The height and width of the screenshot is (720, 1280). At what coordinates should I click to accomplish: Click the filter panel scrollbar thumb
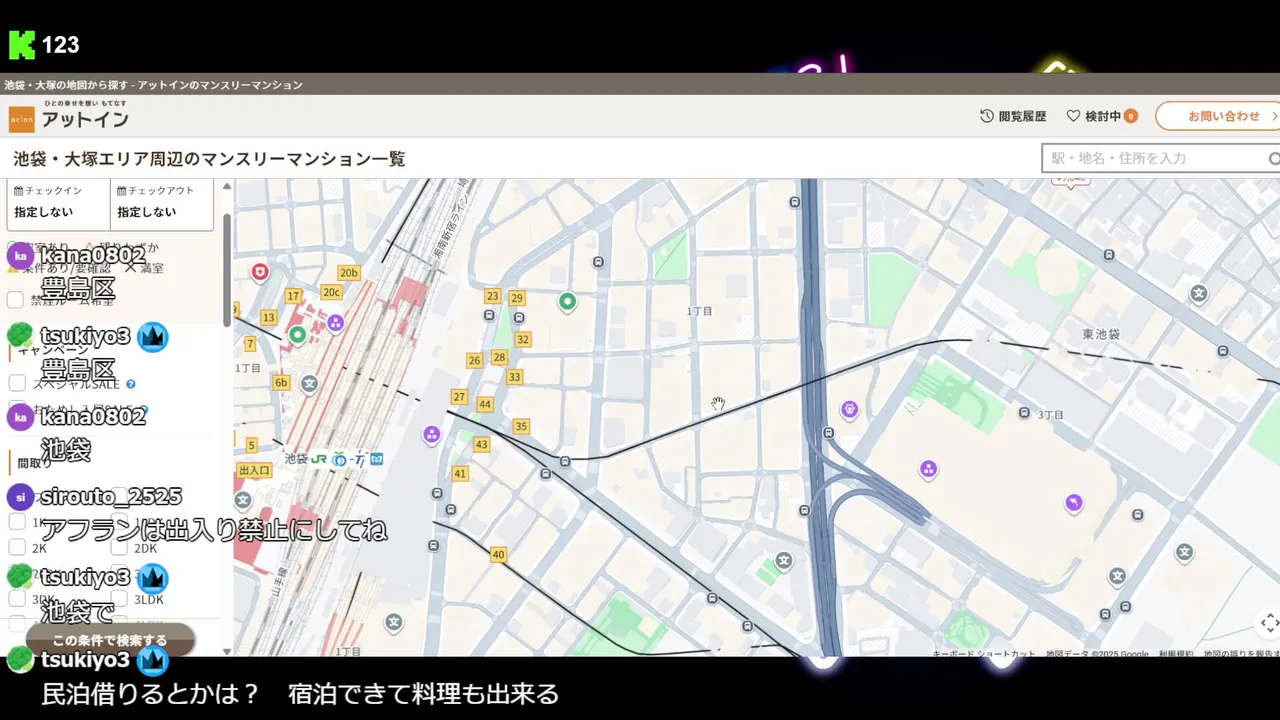[x=227, y=268]
